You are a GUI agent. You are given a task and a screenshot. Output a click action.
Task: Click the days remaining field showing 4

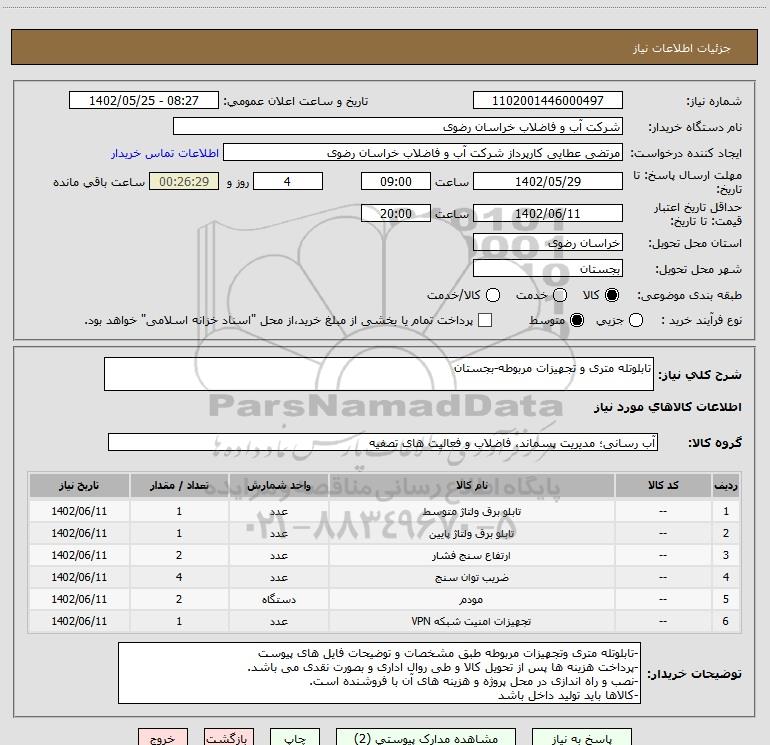(288, 181)
